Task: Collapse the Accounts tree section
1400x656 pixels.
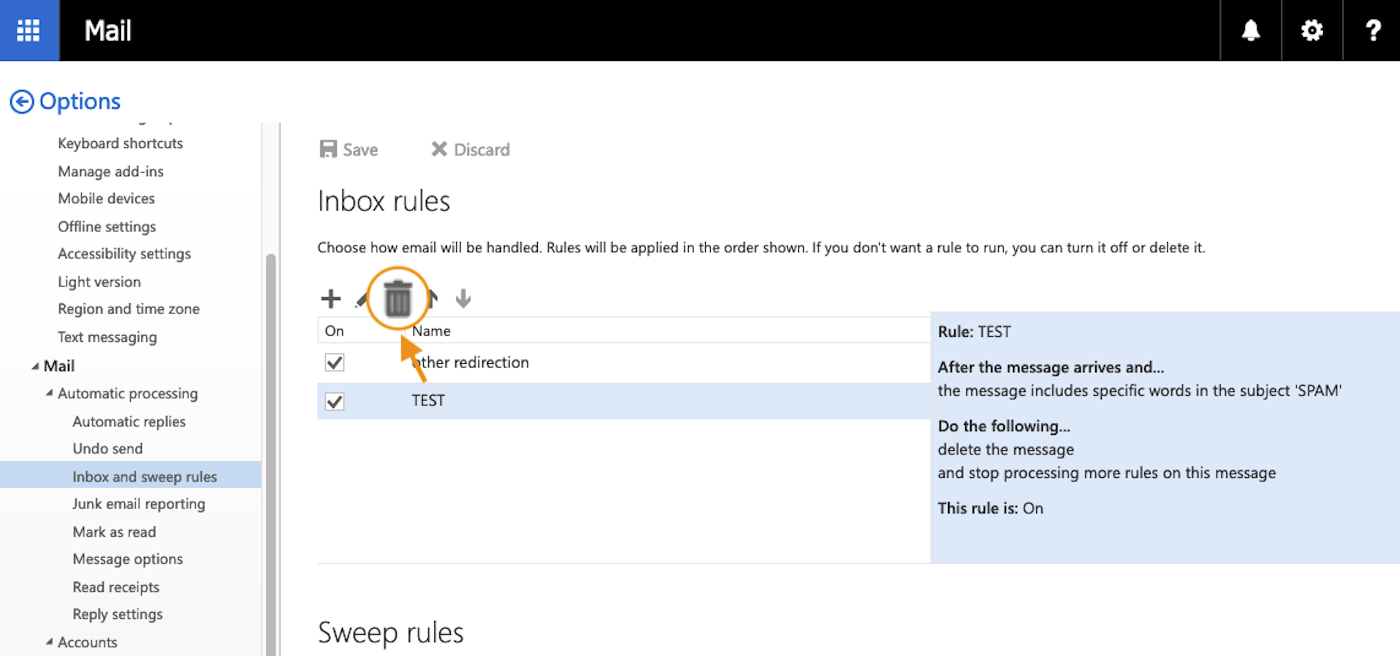Action: (x=50, y=642)
